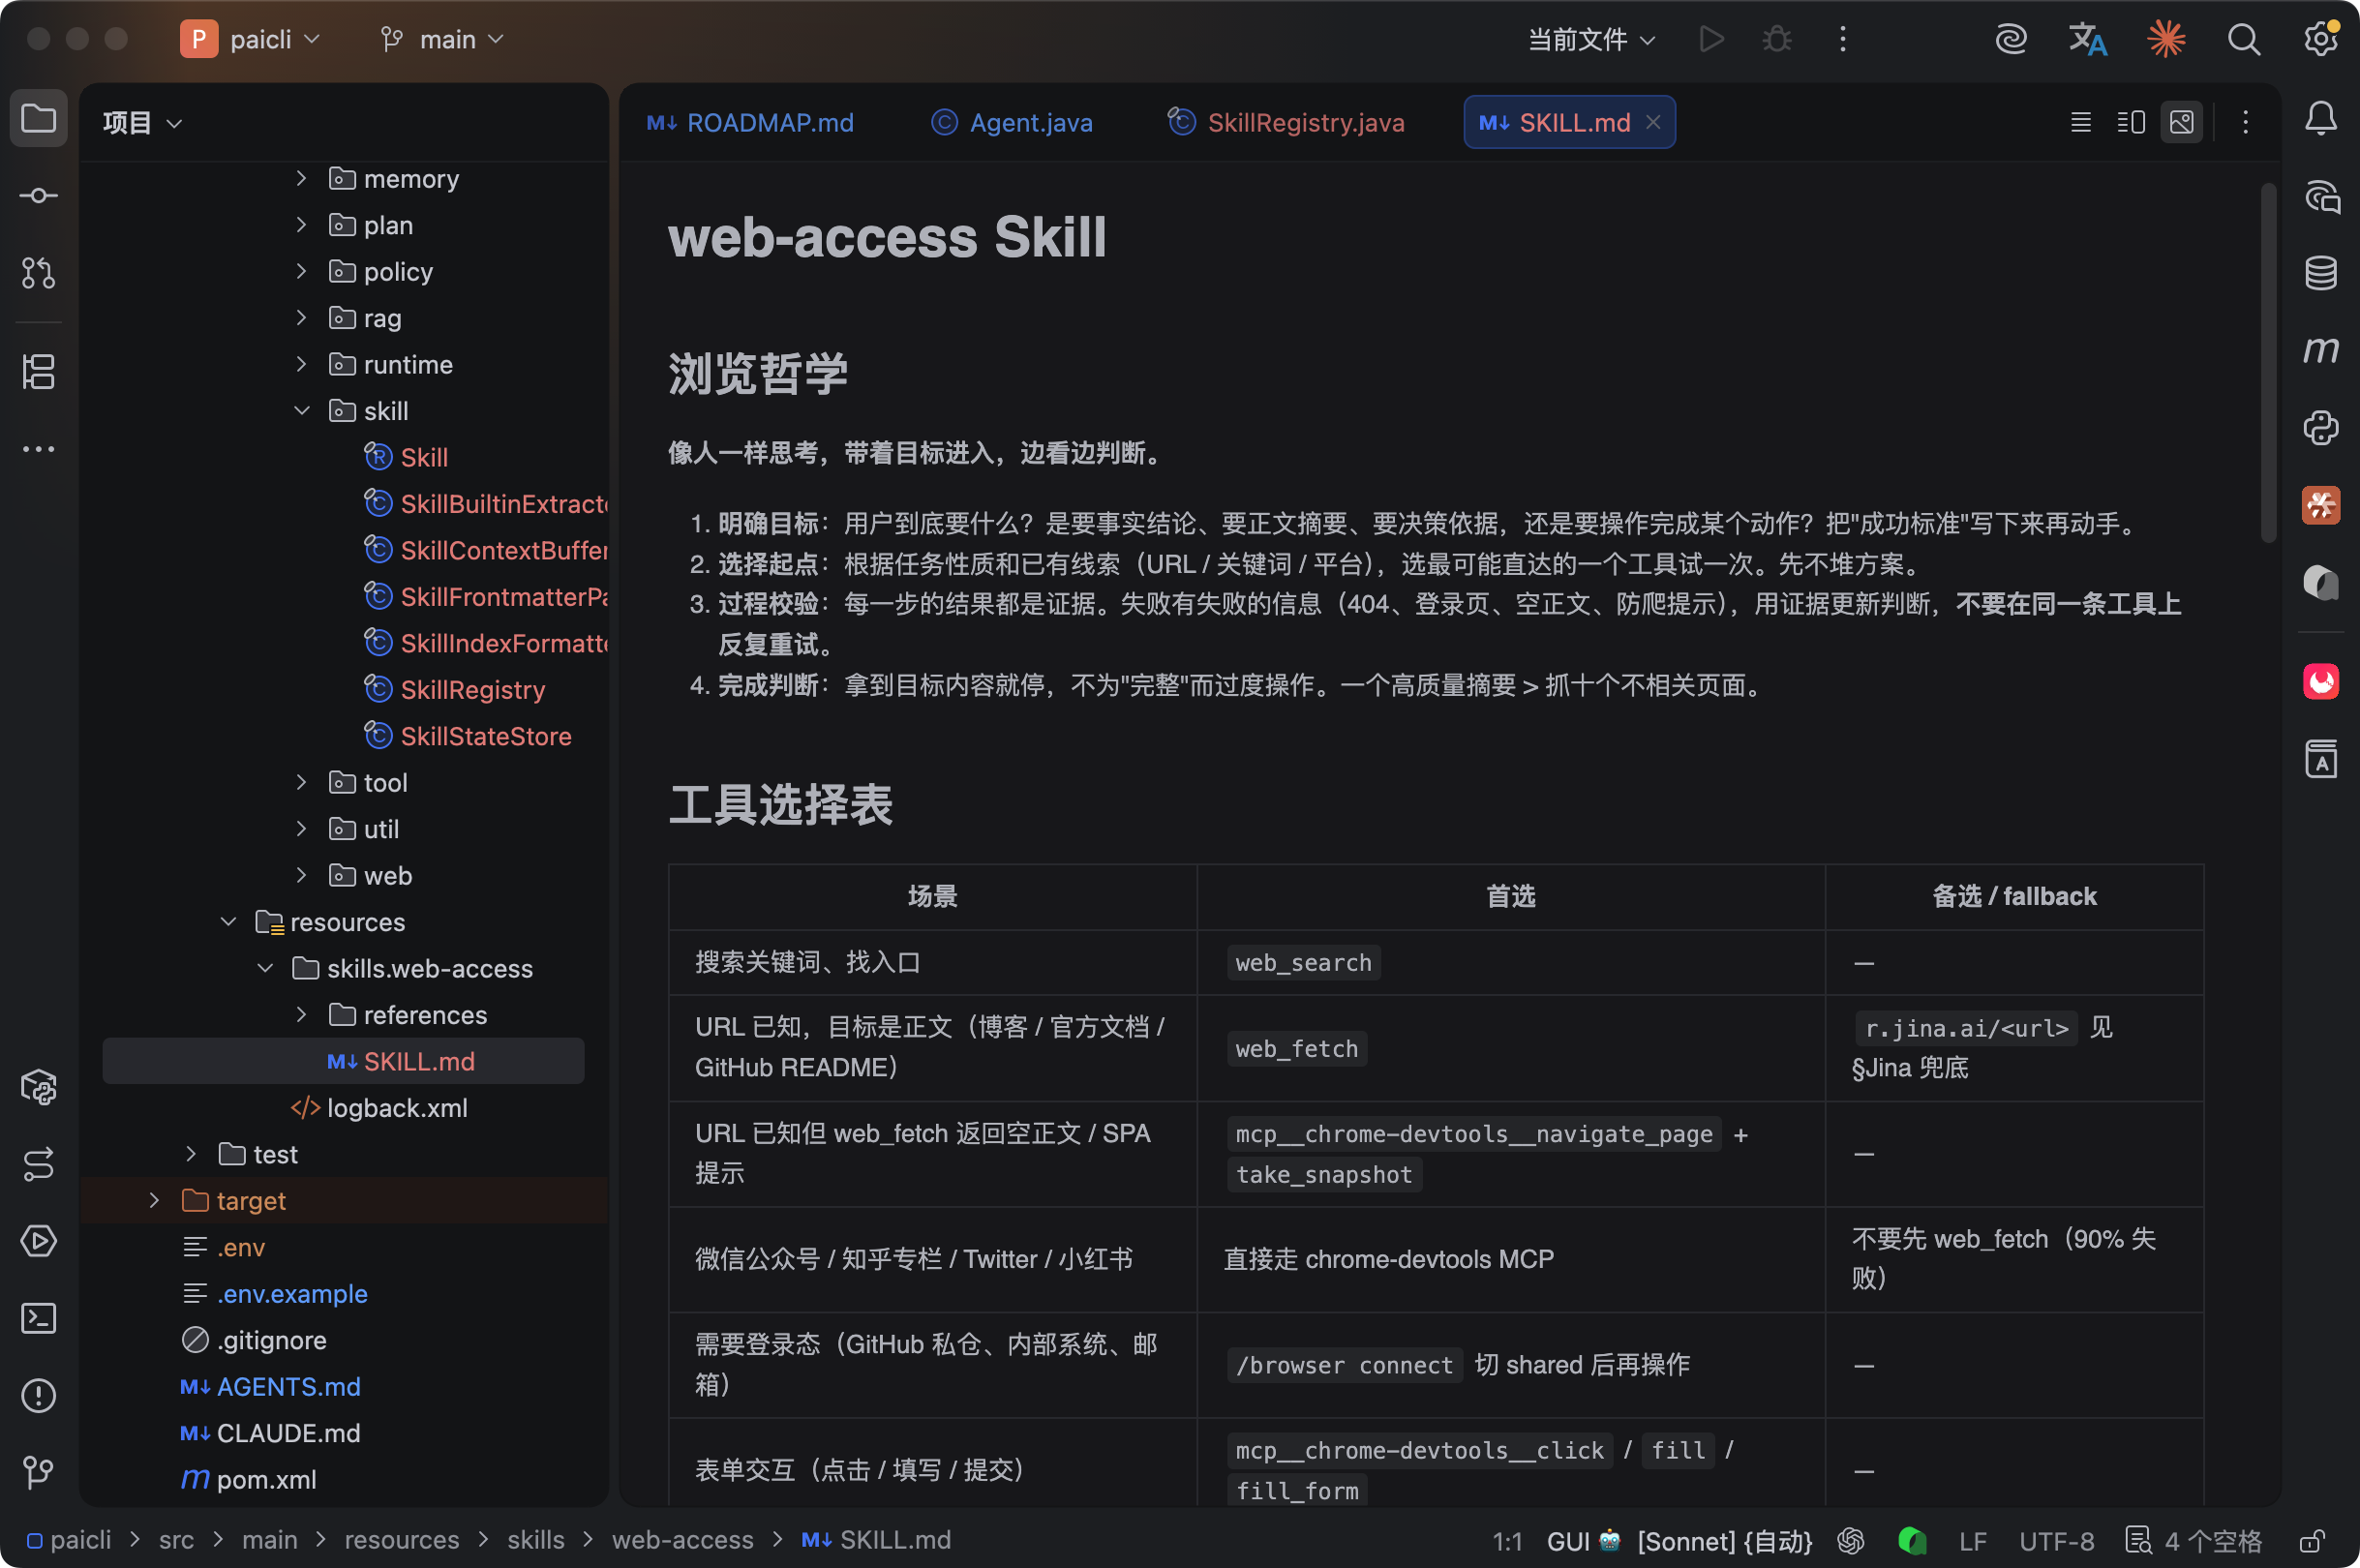Open the Maven tool window icon

[x=2320, y=349]
